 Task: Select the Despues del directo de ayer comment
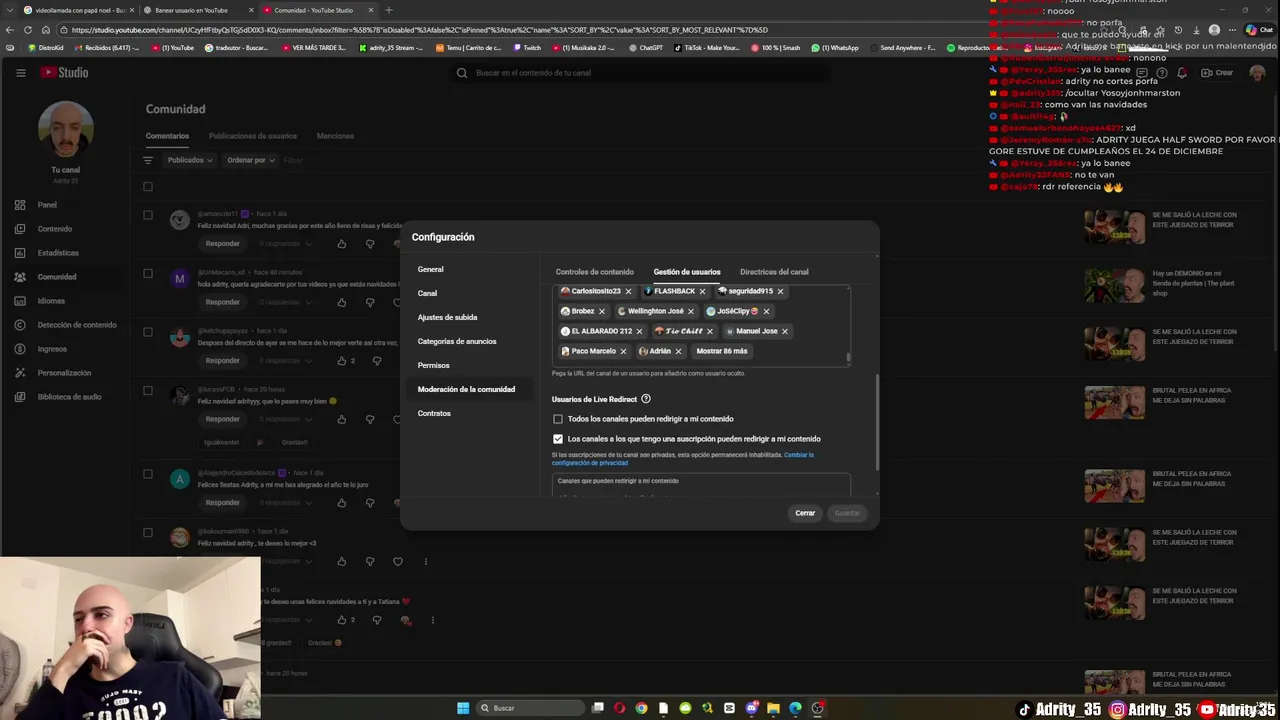tap(148, 331)
